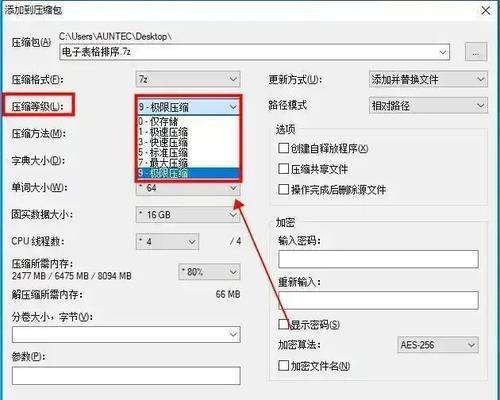Pick 7 - 最大压缩 option
This screenshot has width=500, height=400.
(189, 163)
